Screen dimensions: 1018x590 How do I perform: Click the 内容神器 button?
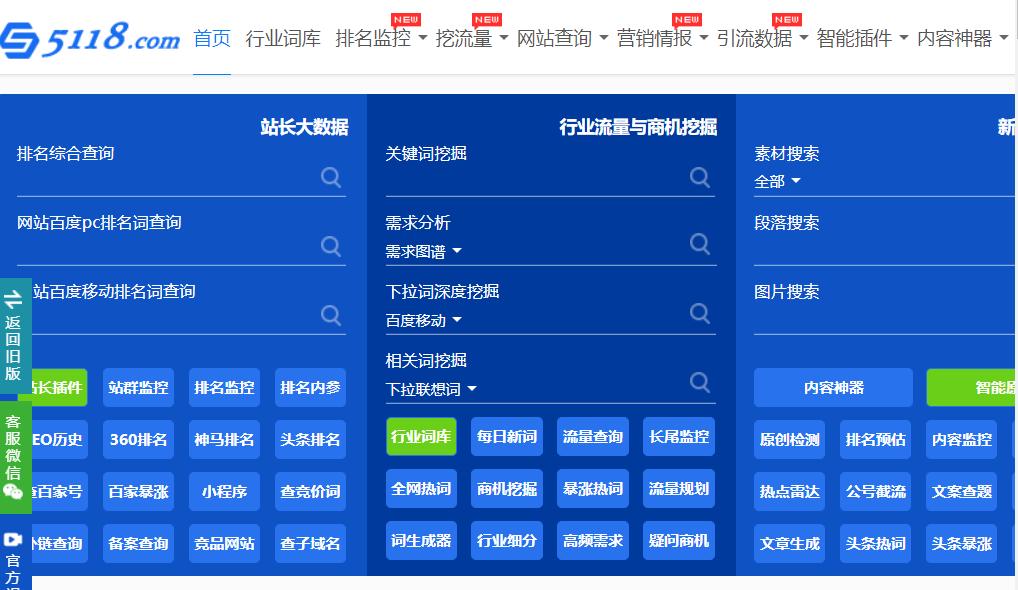[833, 388]
